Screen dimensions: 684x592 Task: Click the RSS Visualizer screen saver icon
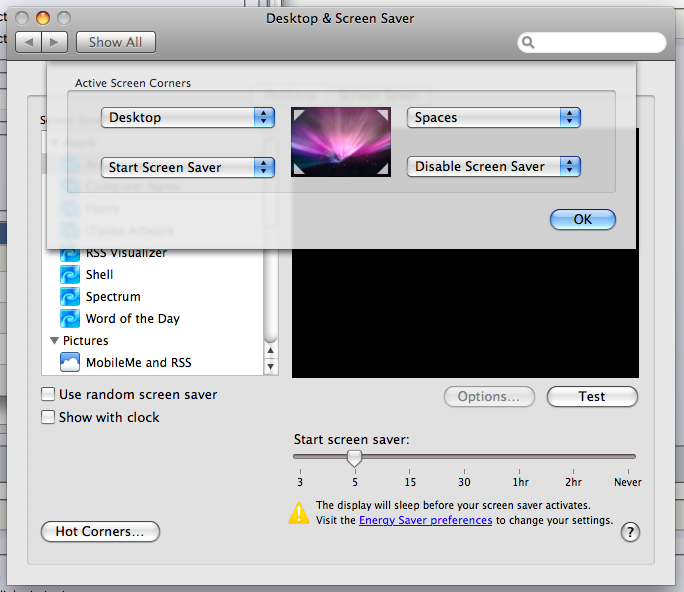coord(70,254)
